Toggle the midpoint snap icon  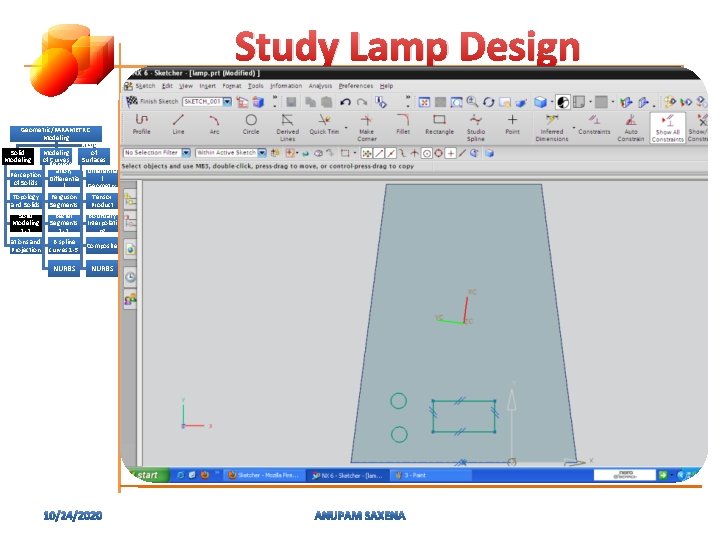(391, 153)
